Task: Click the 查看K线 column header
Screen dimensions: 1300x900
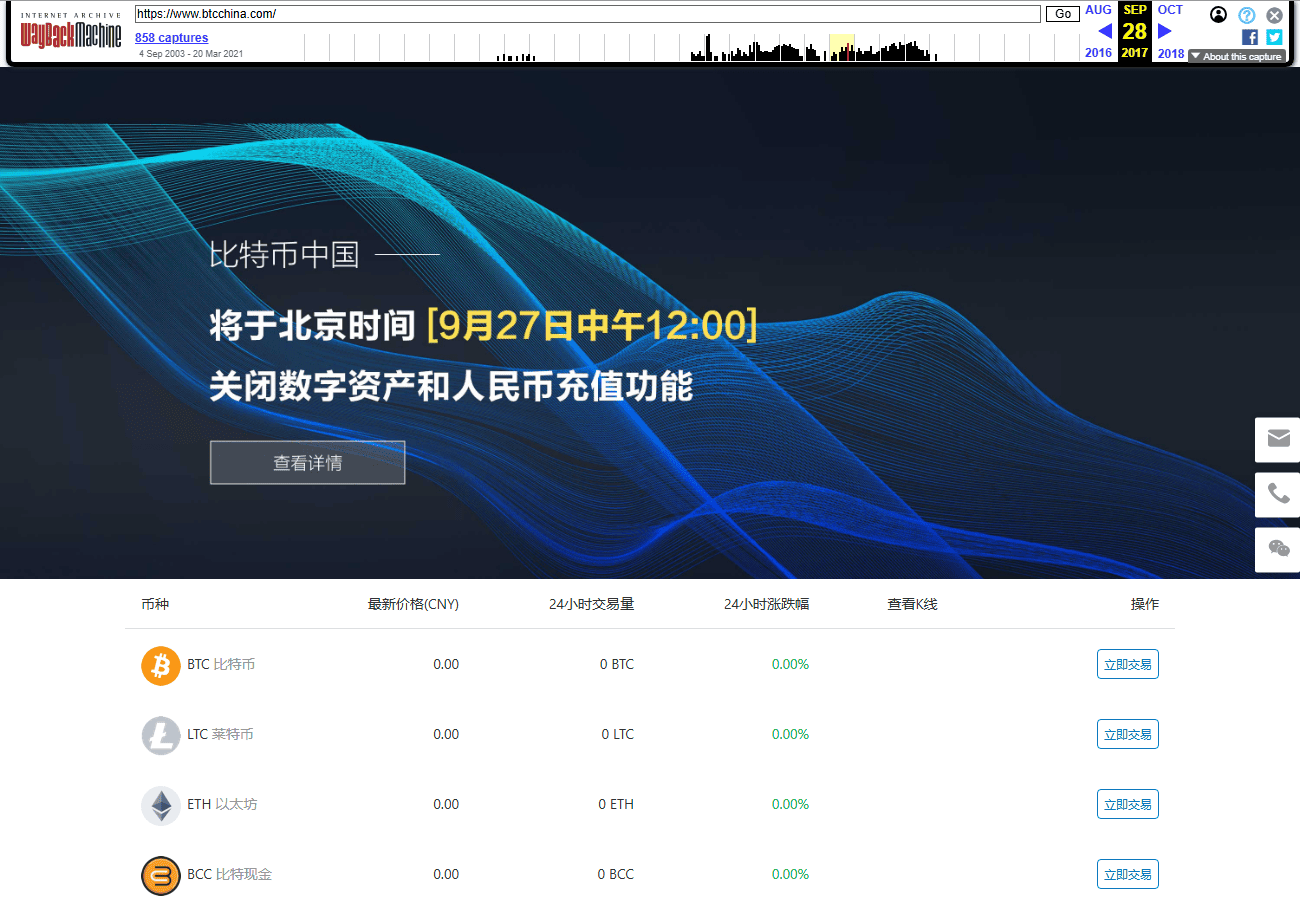Action: coord(913,604)
